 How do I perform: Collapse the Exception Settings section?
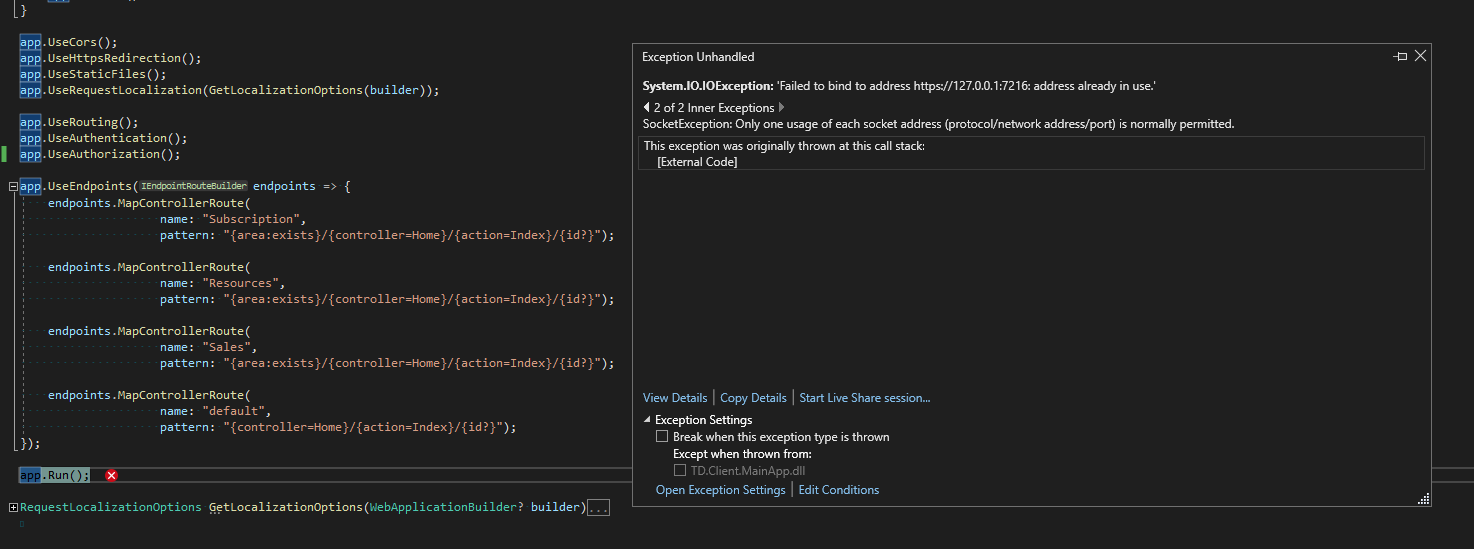click(x=646, y=420)
